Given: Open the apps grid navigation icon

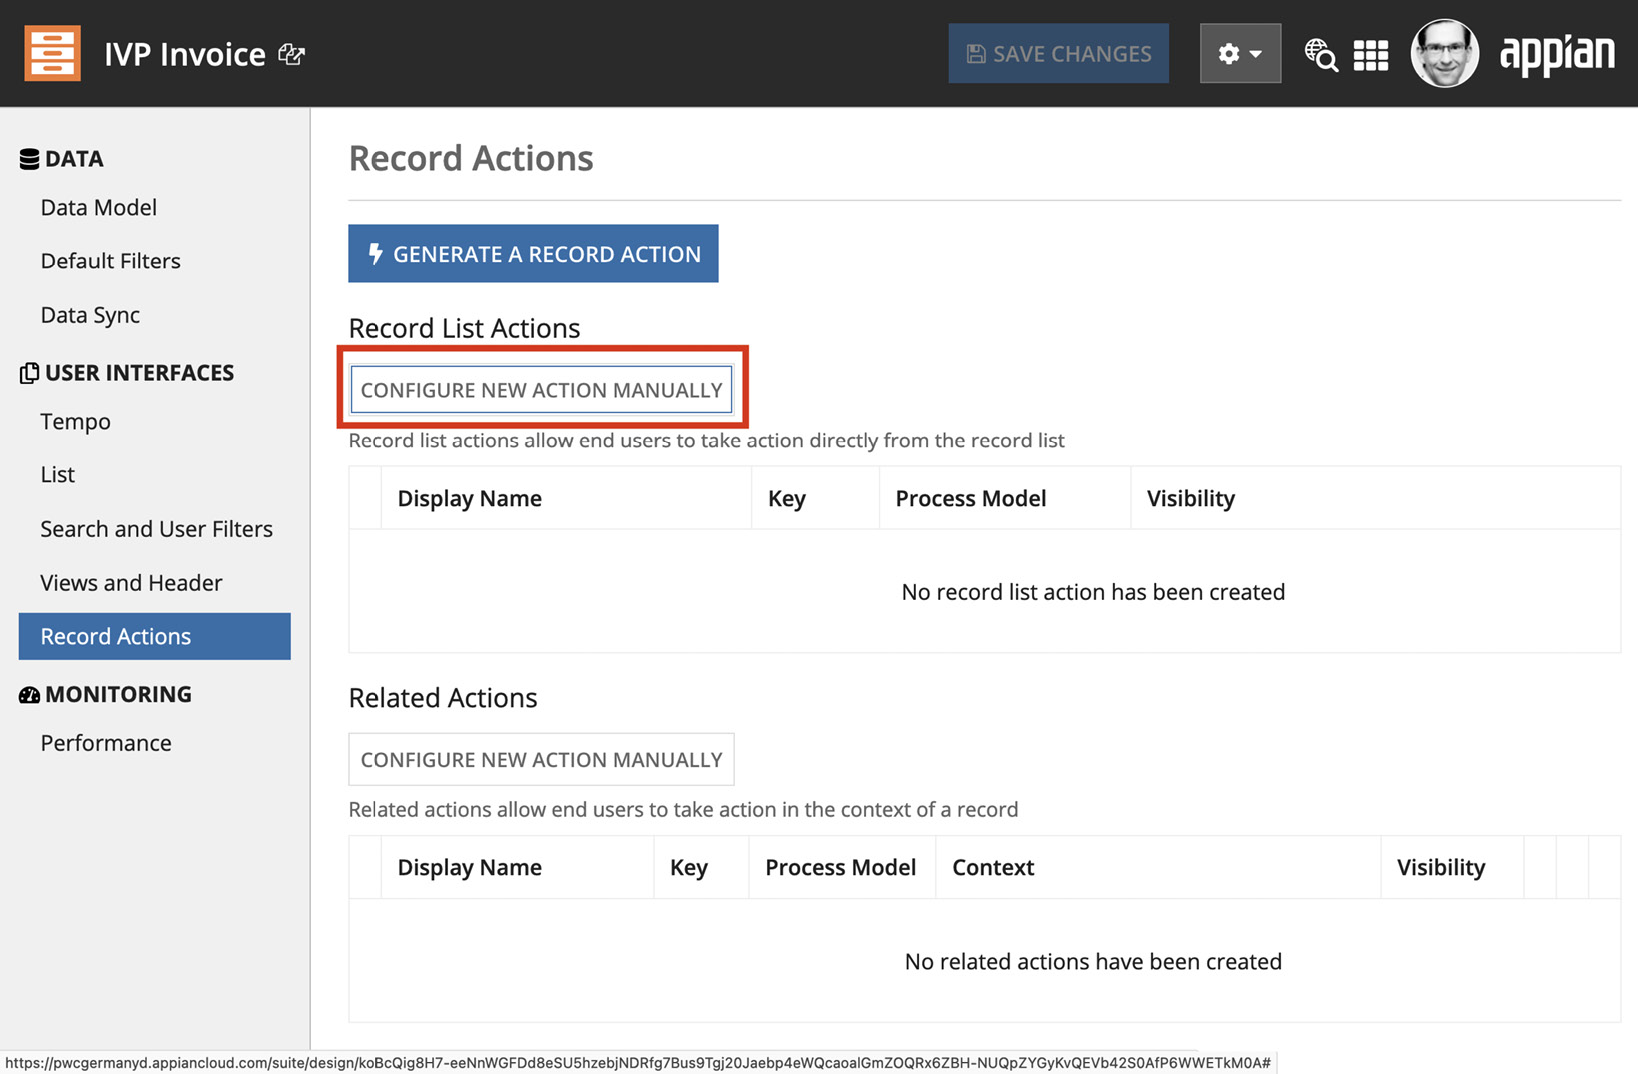Looking at the screenshot, I should click(1371, 55).
